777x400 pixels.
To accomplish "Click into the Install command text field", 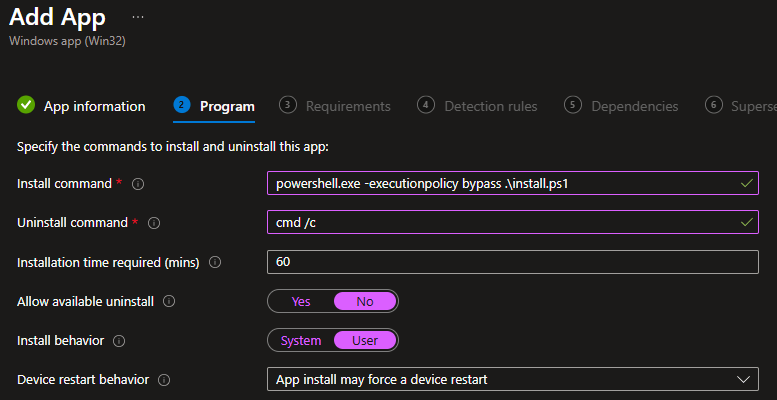I will [x=513, y=183].
